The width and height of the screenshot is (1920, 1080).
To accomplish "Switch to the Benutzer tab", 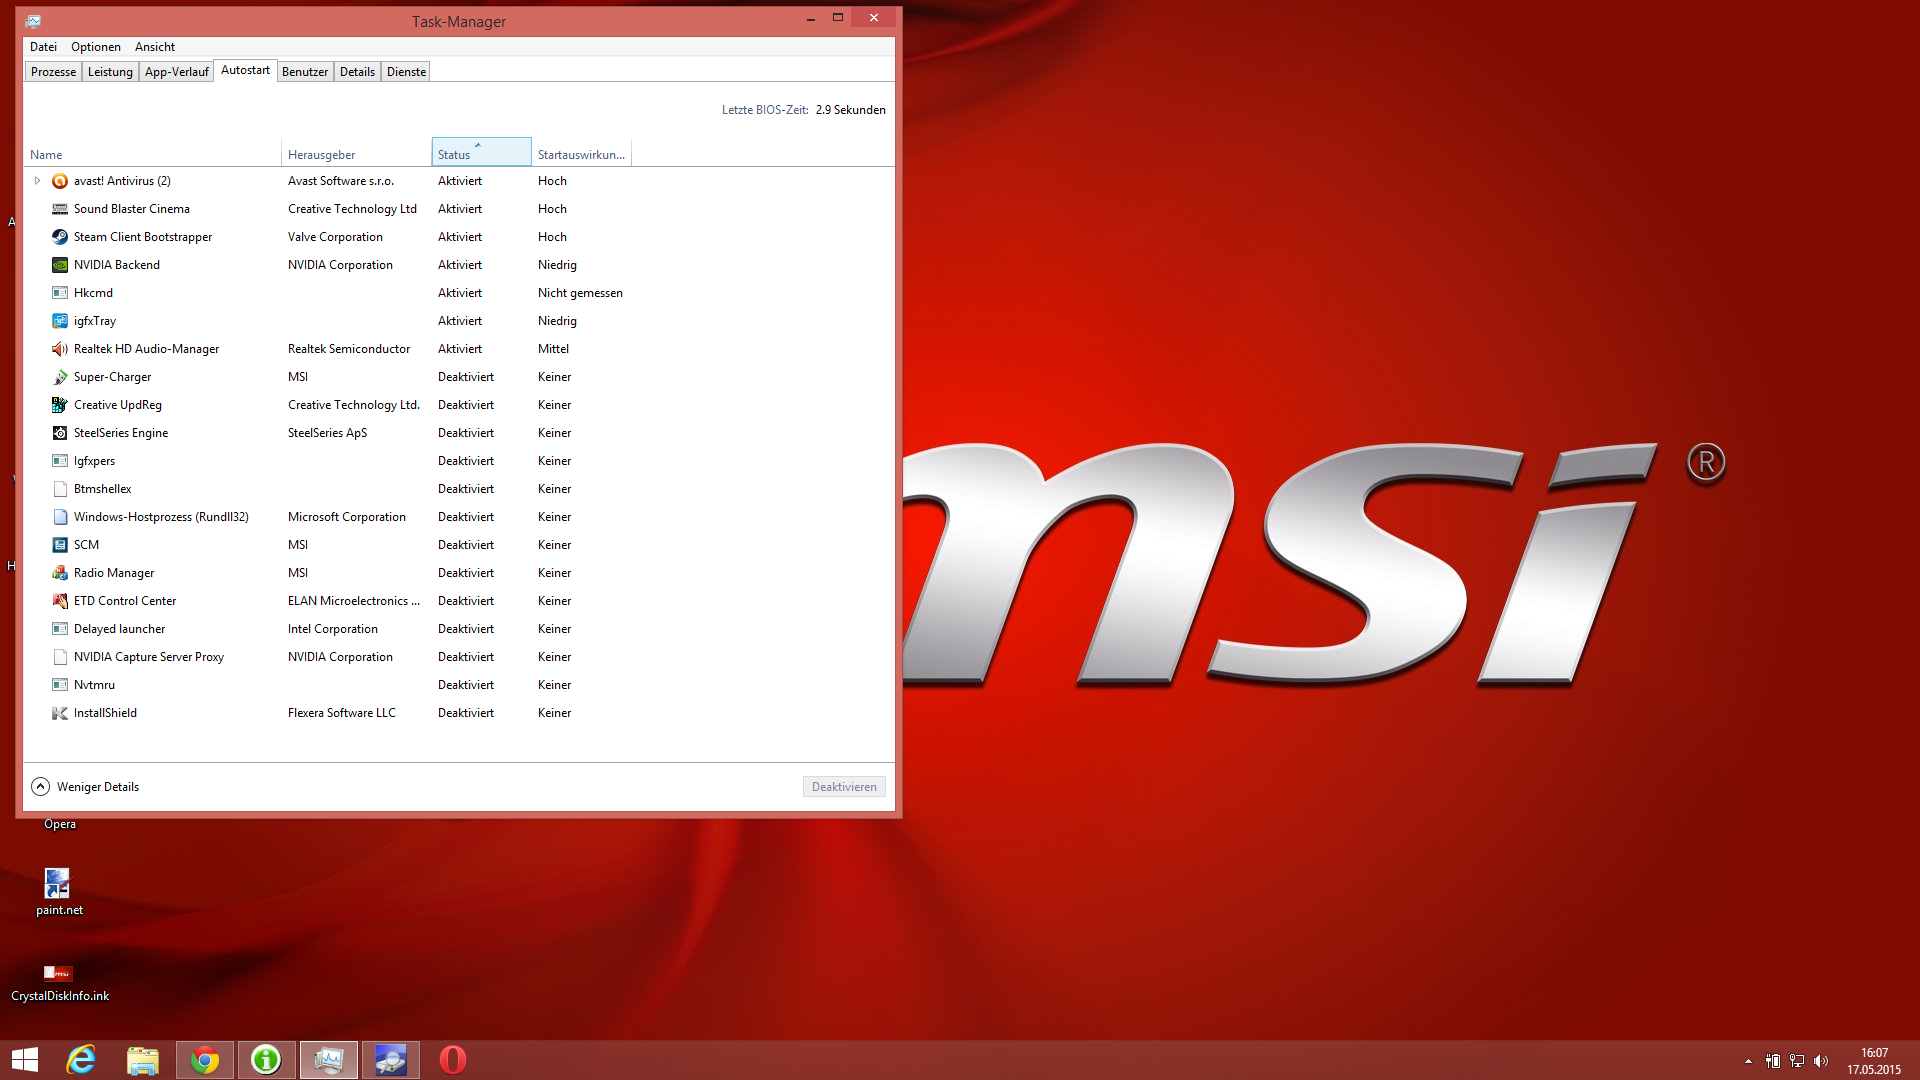I will [305, 72].
